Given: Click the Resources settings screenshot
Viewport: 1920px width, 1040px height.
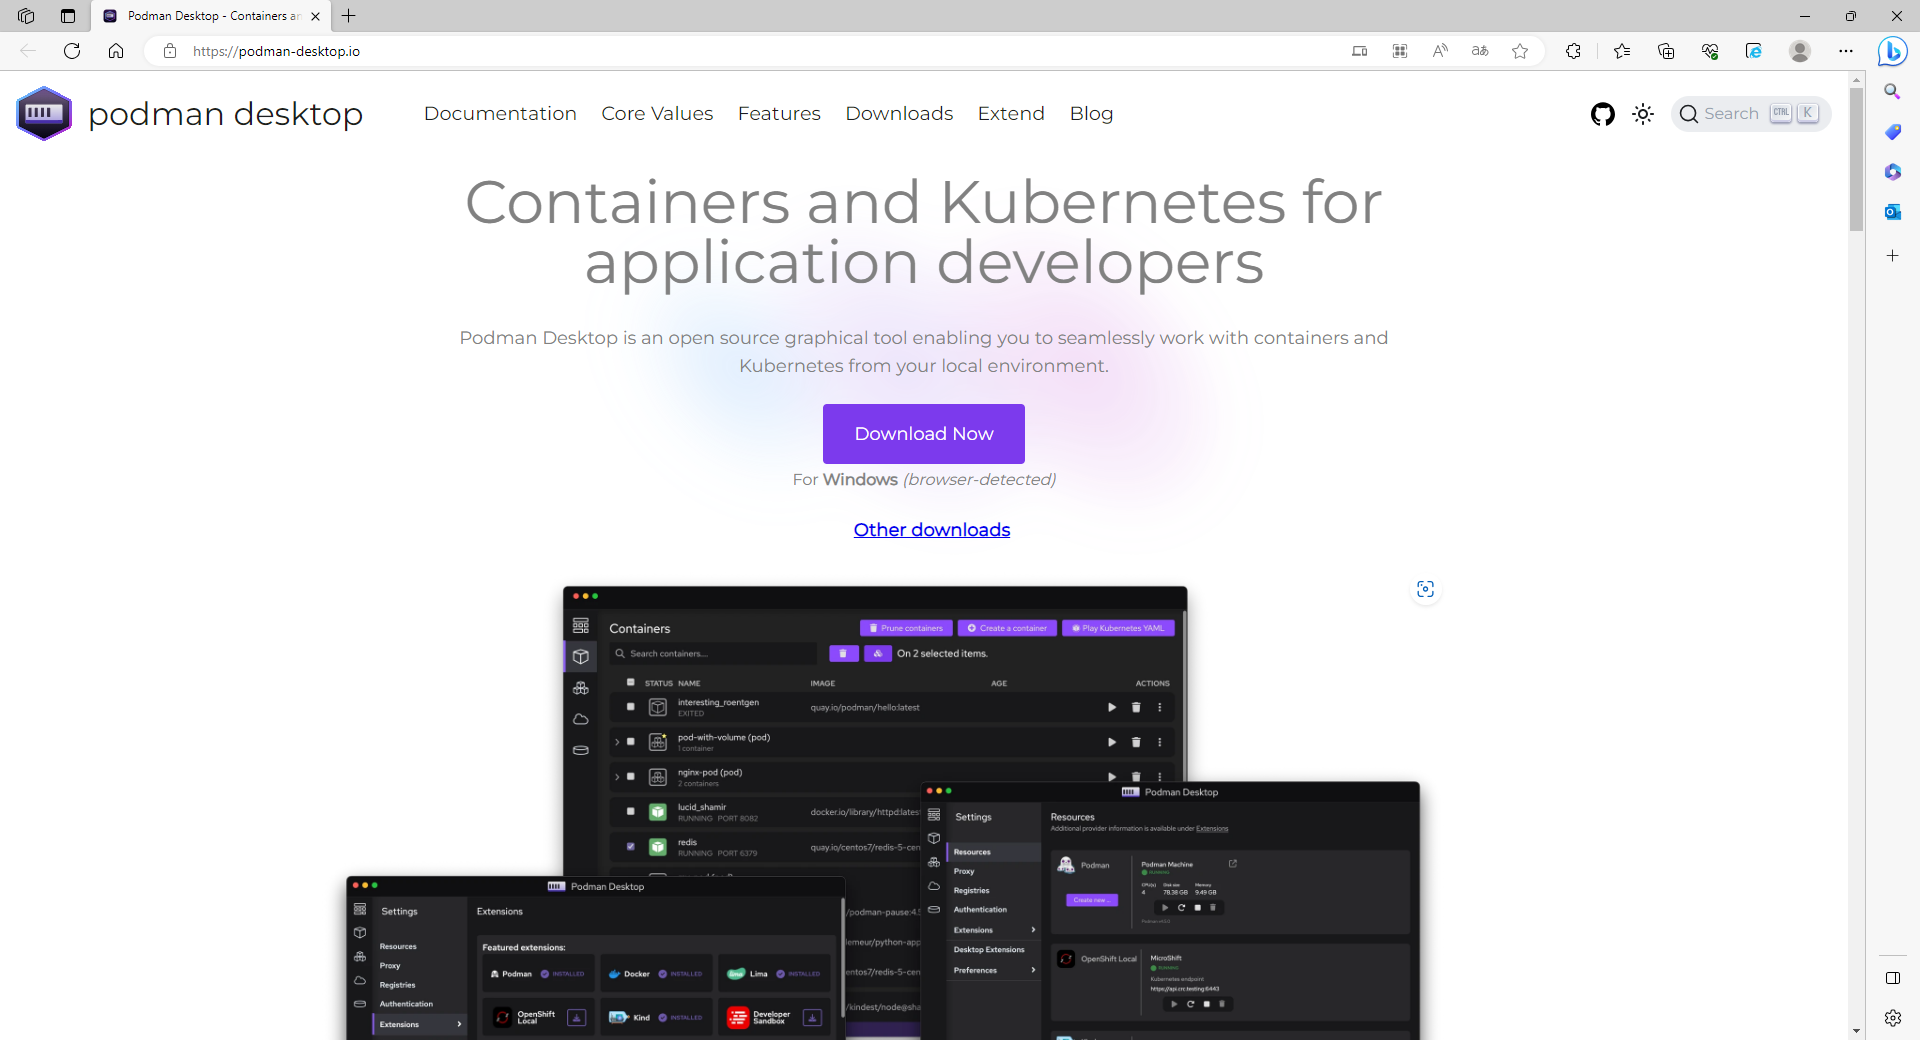Looking at the screenshot, I should pyautogui.click(x=1170, y=911).
